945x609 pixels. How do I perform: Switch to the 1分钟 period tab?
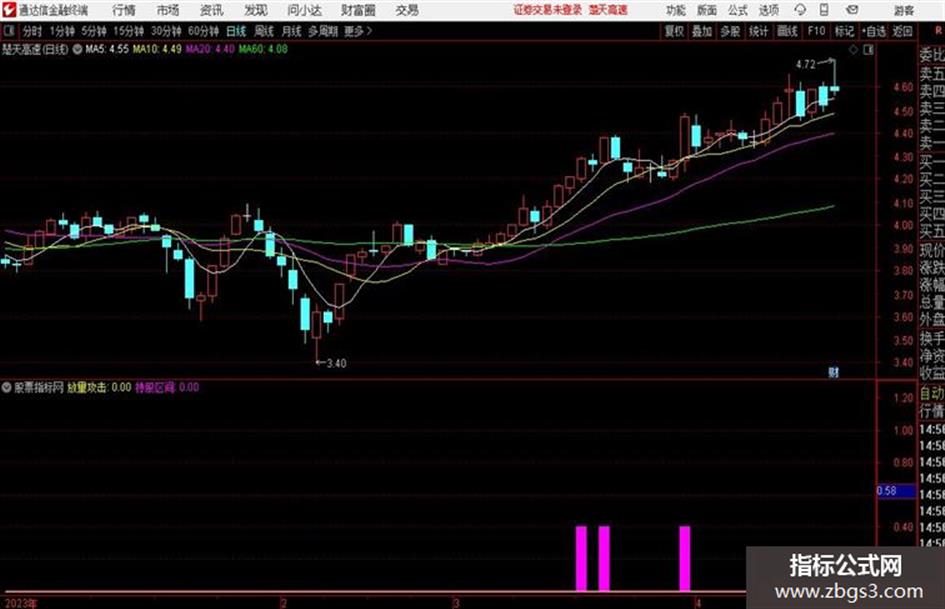point(61,31)
